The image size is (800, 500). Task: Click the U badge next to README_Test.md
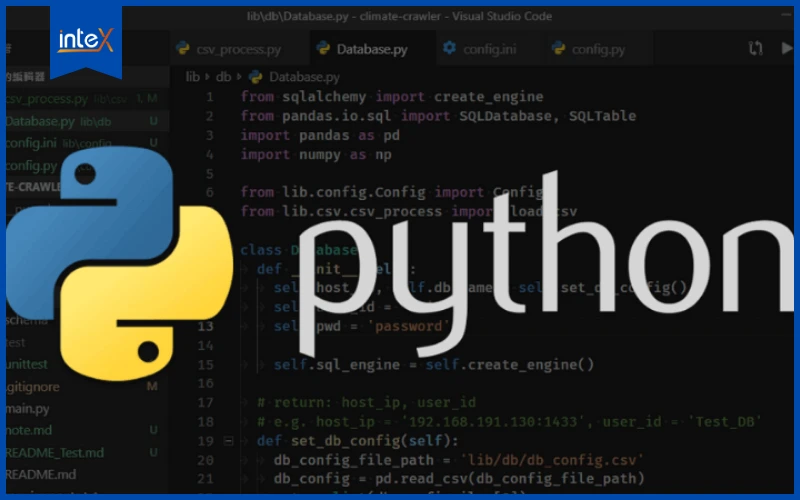[x=153, y=453]
